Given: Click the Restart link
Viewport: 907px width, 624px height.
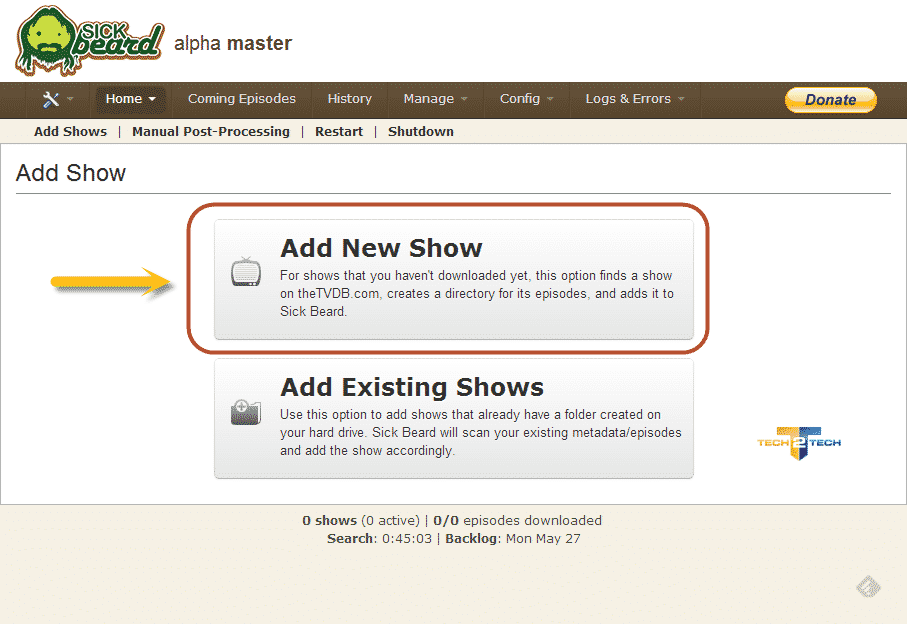Looking at the screenshot, I should (339, 131).
